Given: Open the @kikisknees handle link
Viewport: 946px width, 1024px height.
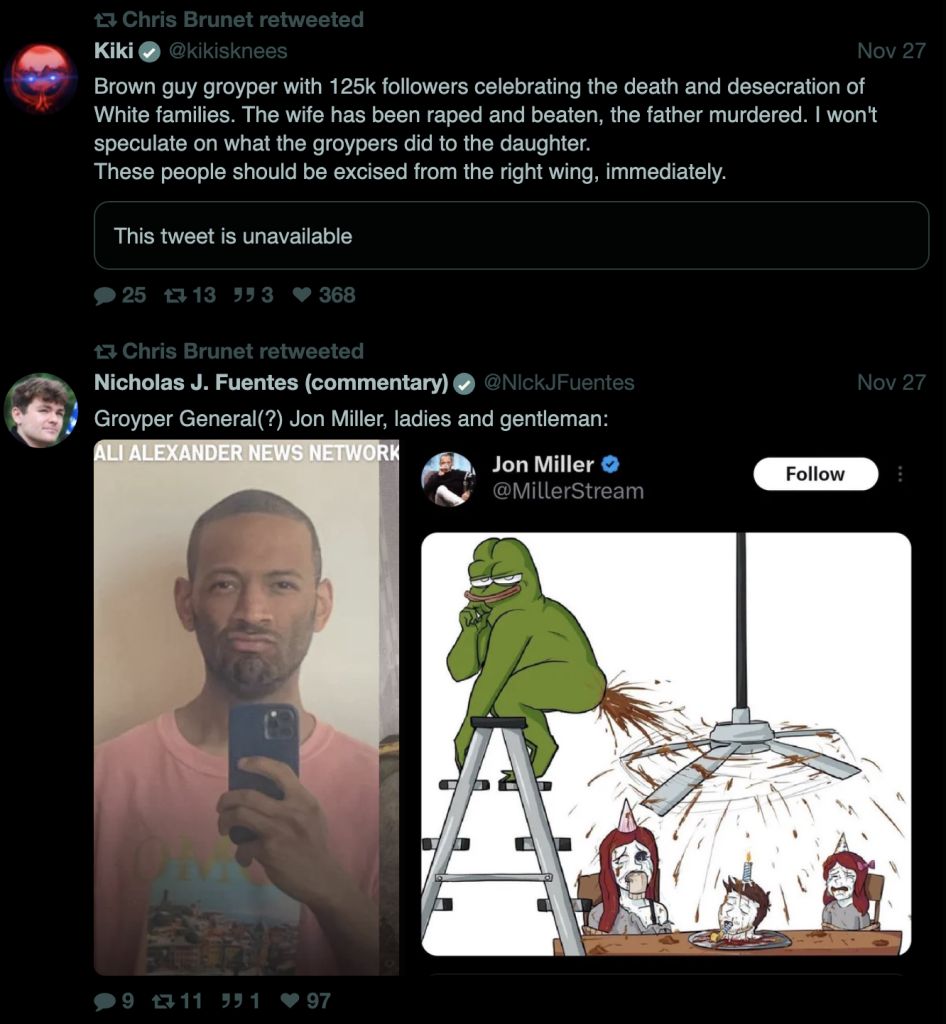Looking at the screenshot, I should coord(228,51).
